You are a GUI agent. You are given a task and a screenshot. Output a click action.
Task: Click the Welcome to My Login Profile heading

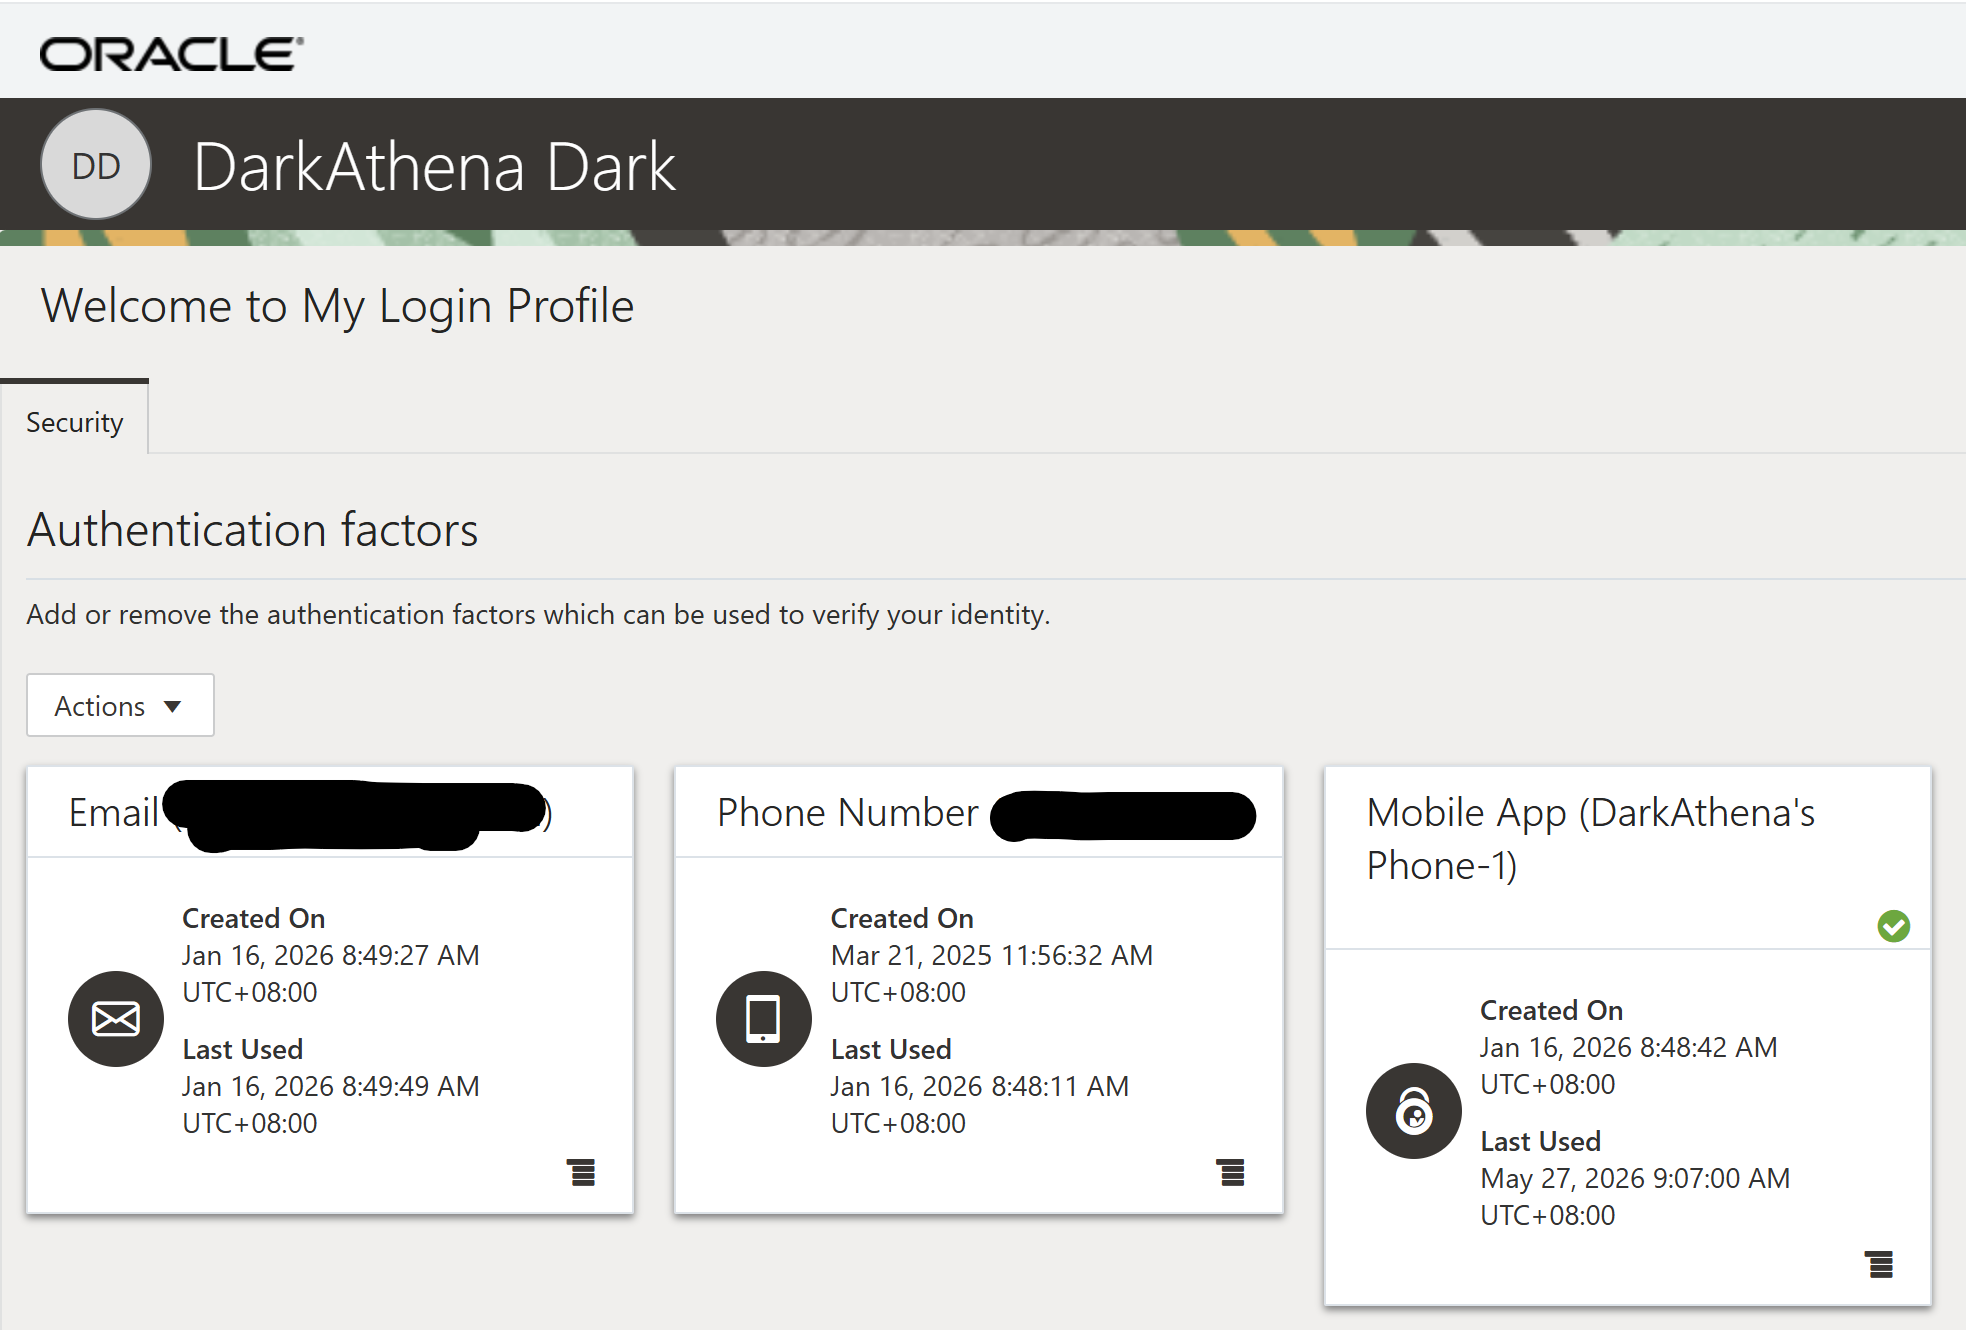pyautogui.click(x=338, y=306)
